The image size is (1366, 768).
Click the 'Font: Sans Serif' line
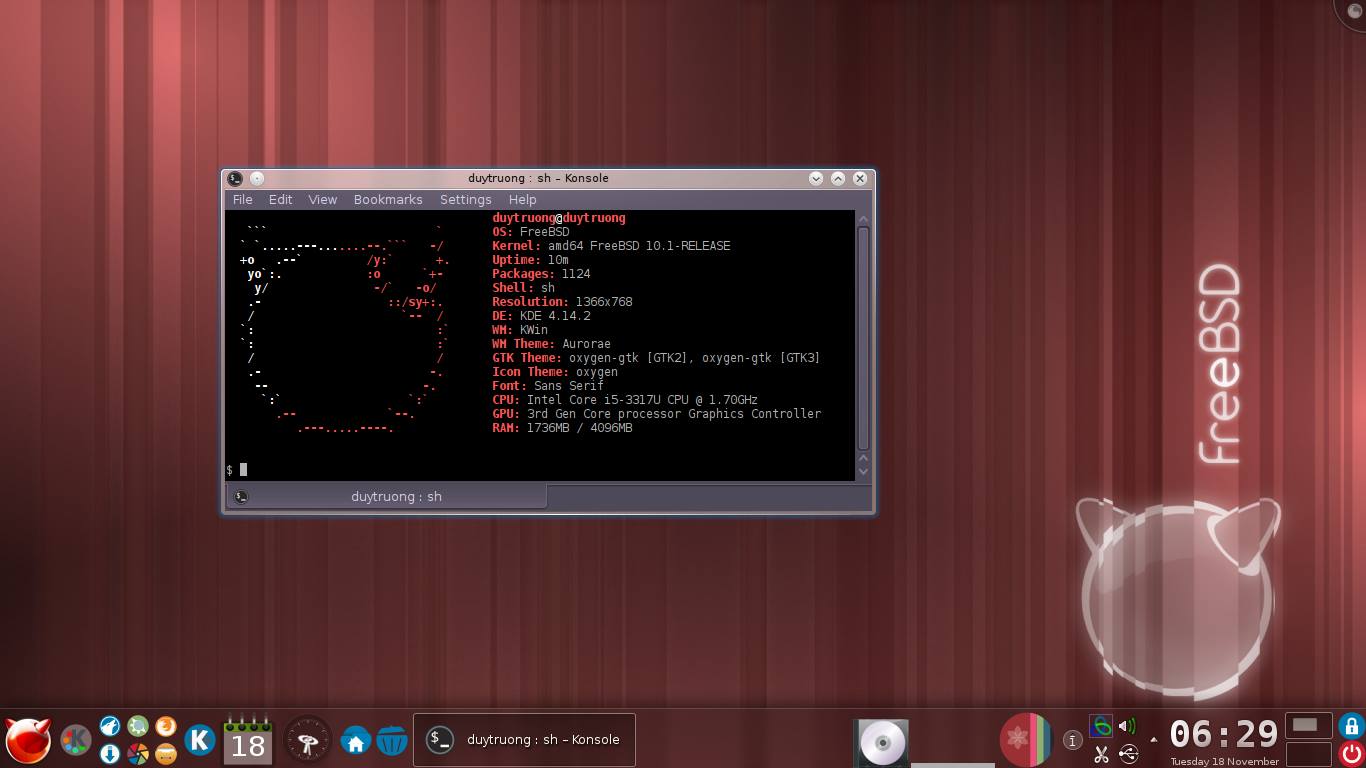tap(548, 386)
